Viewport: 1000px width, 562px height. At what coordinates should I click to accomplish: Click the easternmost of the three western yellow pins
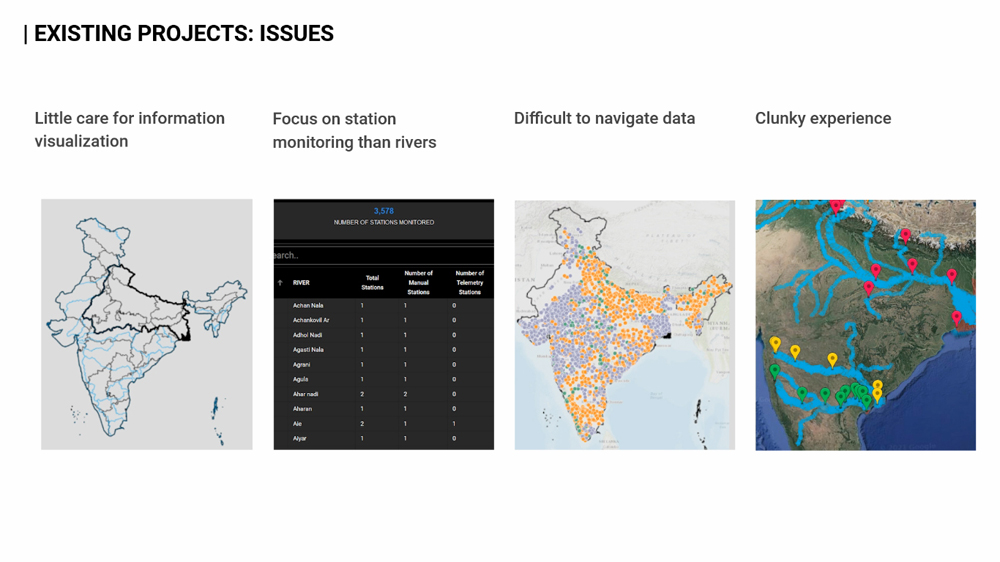pyautogui.click(x=832, y=359)
